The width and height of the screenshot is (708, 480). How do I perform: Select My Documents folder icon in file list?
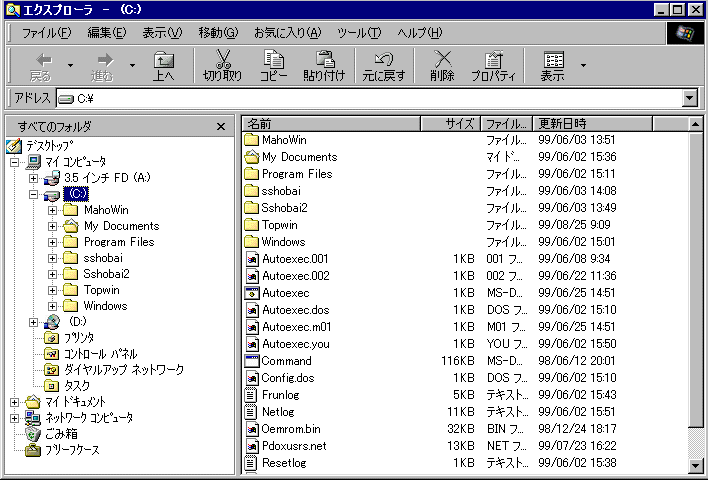pyautogui.click(x=252, y=157)
